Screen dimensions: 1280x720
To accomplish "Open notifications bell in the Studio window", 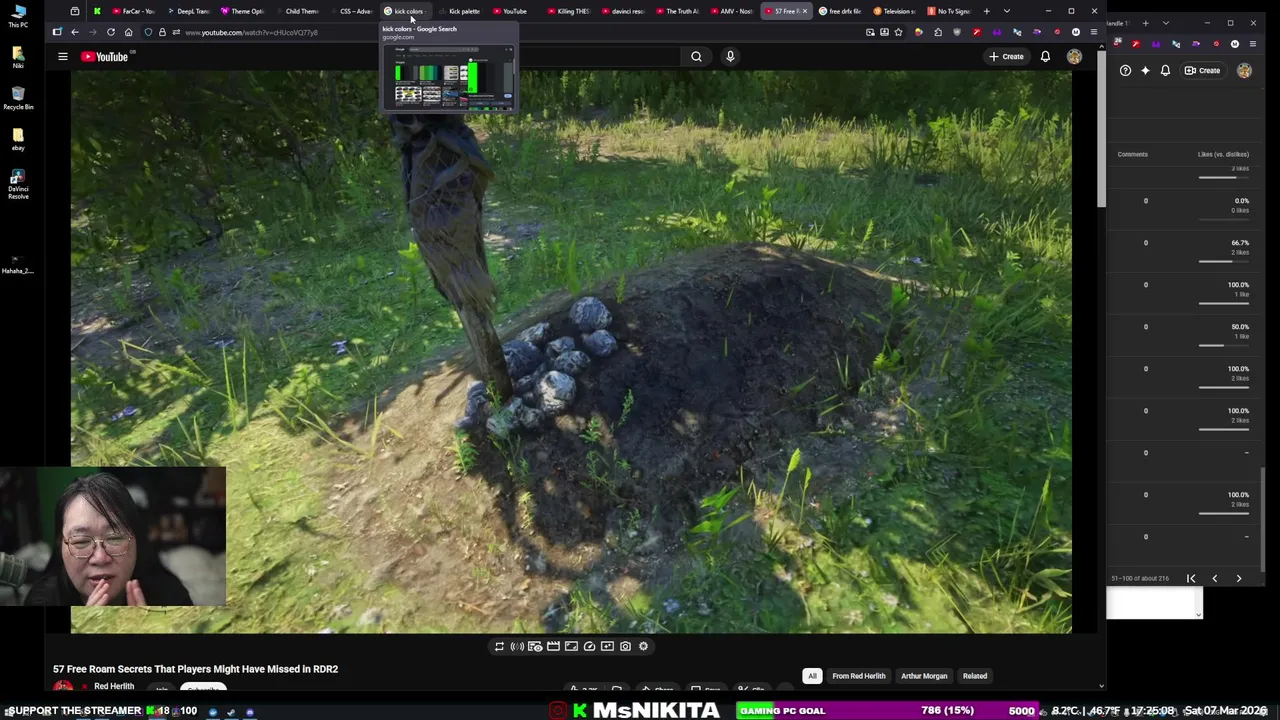I will coord(1165,71).
